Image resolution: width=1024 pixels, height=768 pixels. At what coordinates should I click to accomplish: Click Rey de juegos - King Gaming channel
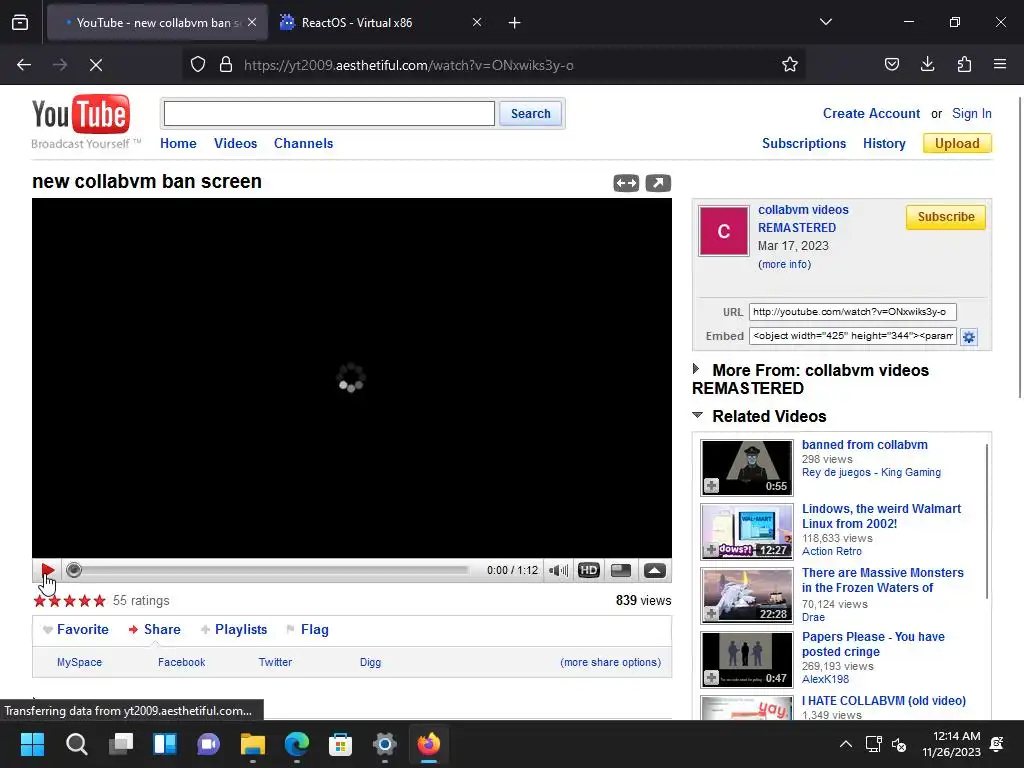click(871, 472)
